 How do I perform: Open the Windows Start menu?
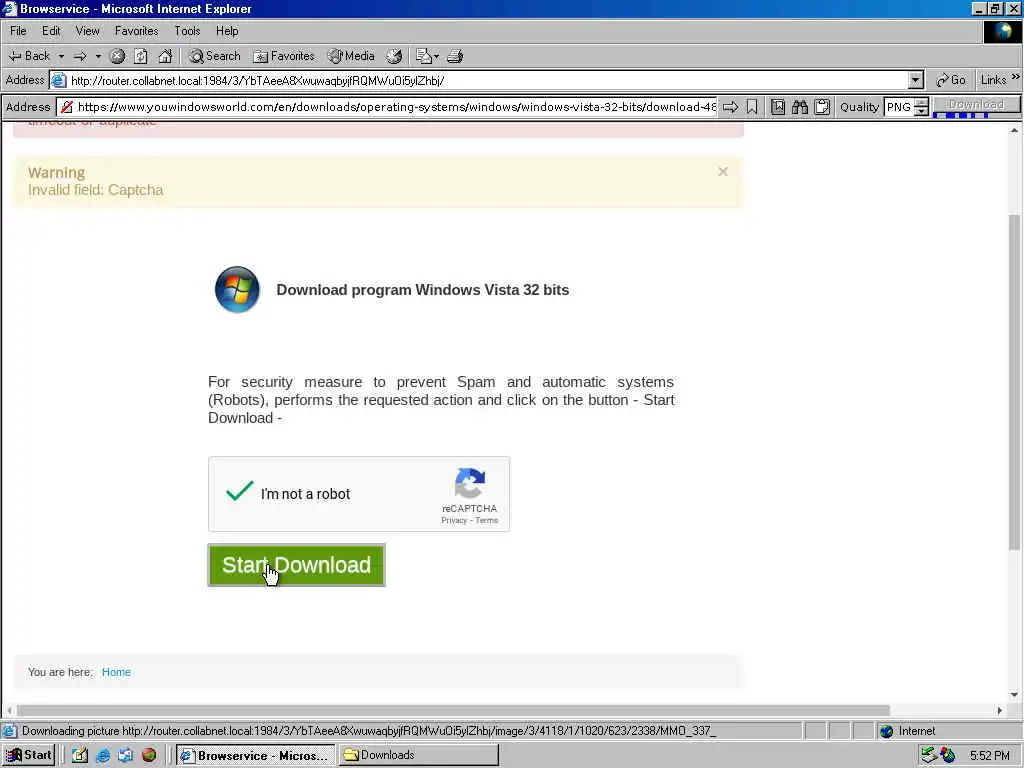[x=29, y=755]
